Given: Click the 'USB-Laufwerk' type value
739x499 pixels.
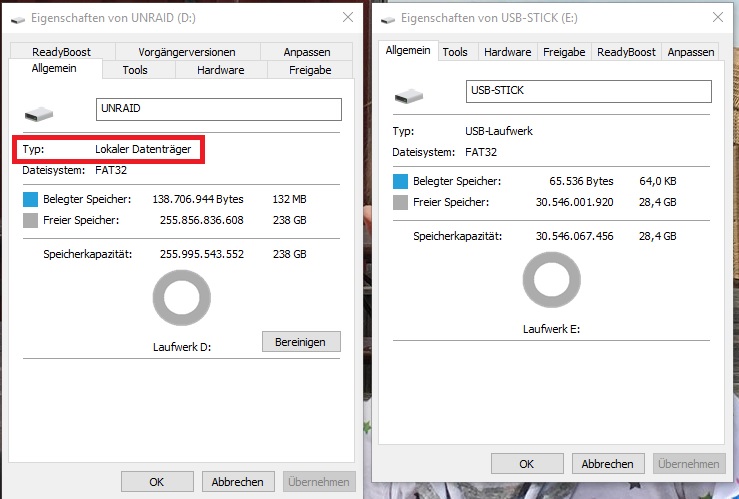Looking at the screenshot, I should [x=499, y=131].
